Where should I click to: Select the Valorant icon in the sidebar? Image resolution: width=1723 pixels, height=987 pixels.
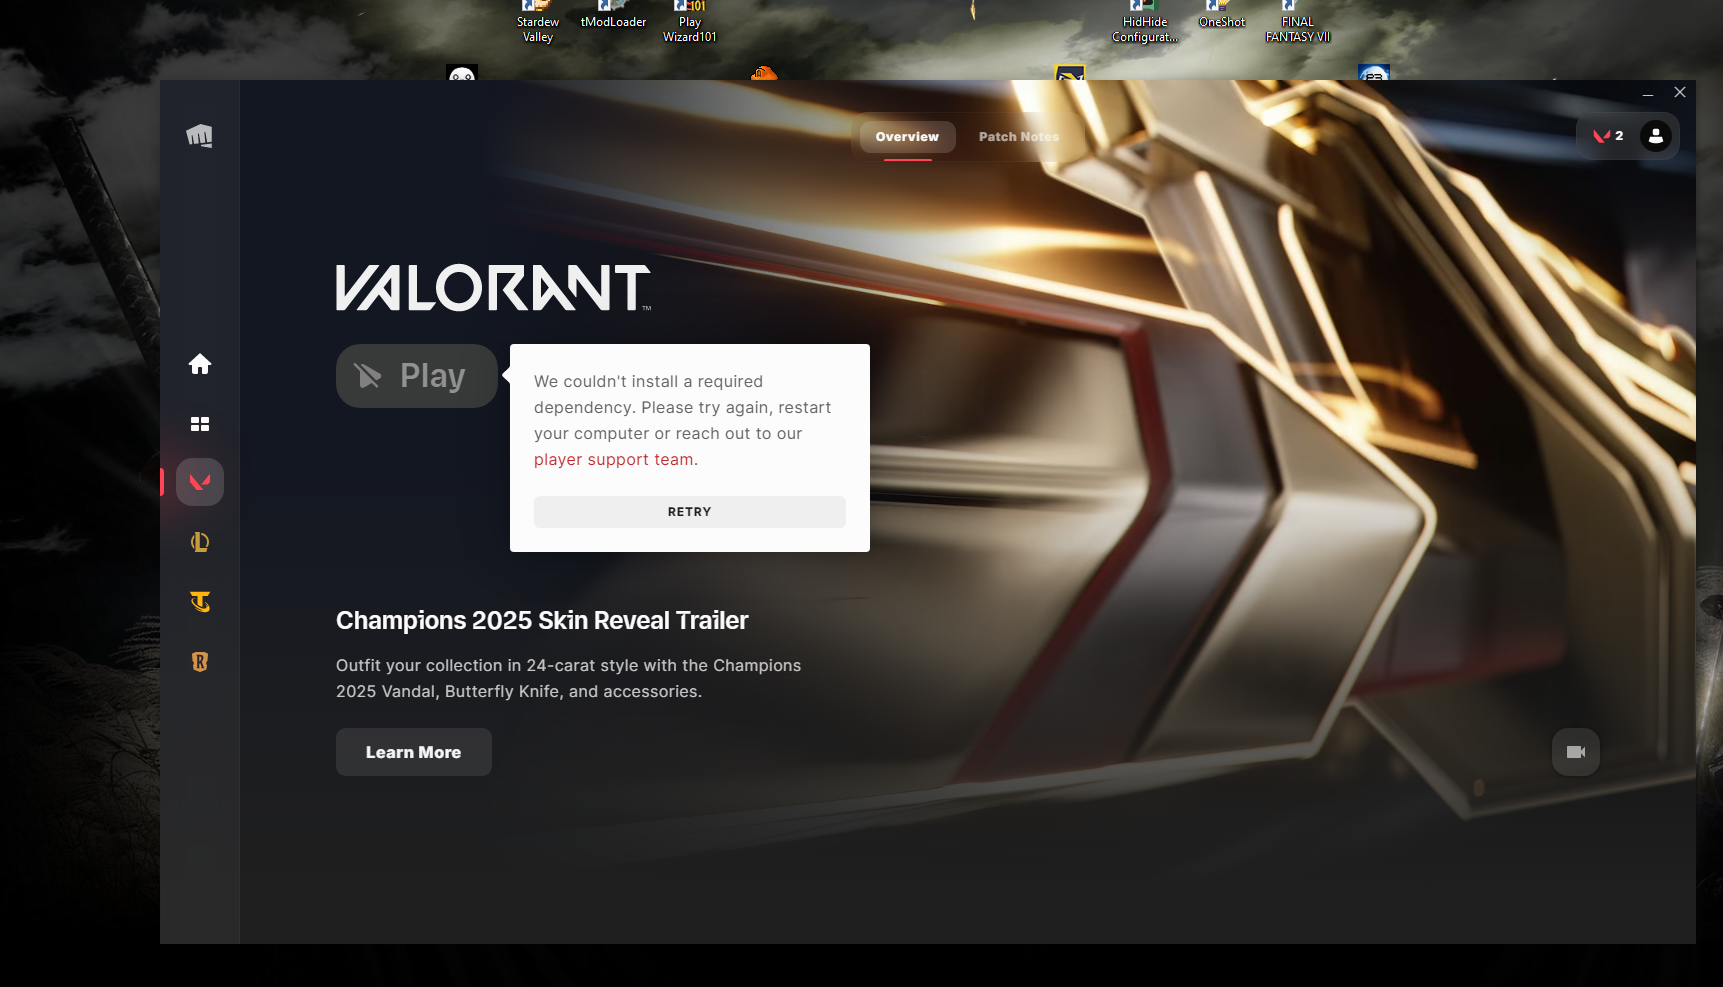tap(200, 482)
